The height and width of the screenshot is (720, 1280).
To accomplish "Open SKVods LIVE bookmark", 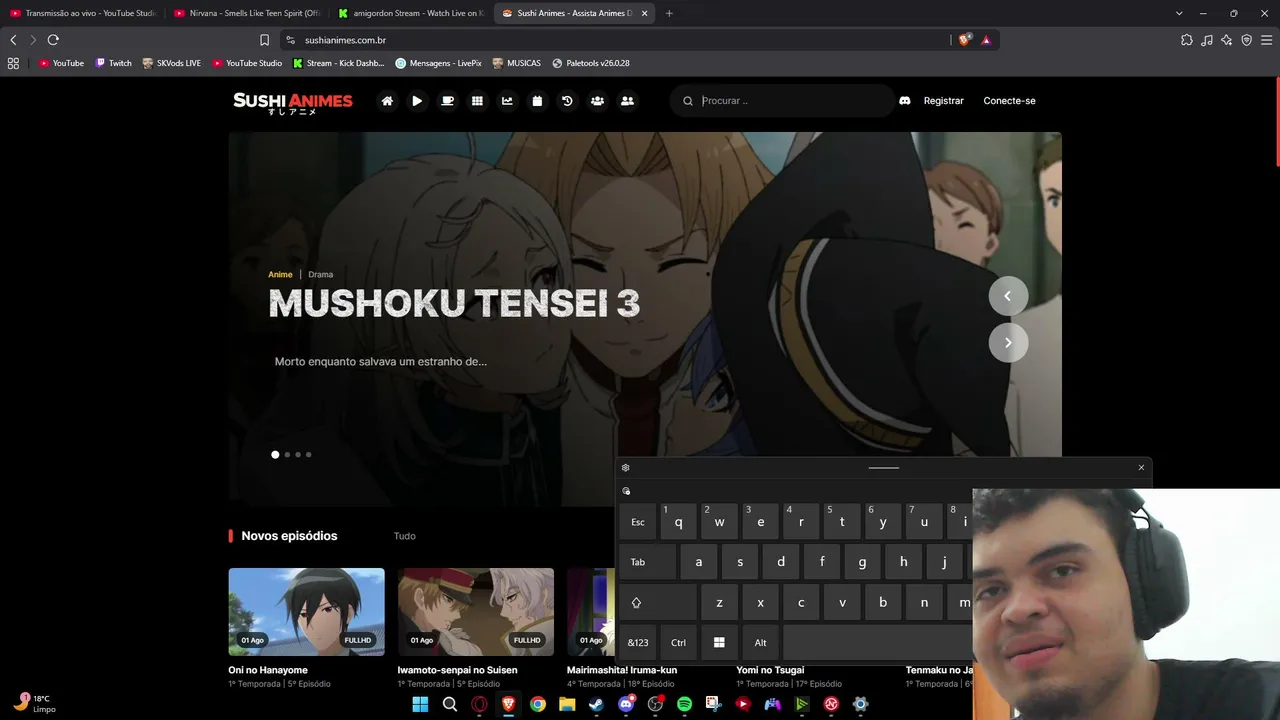I will pyautogui.click(x=172, y=63).
